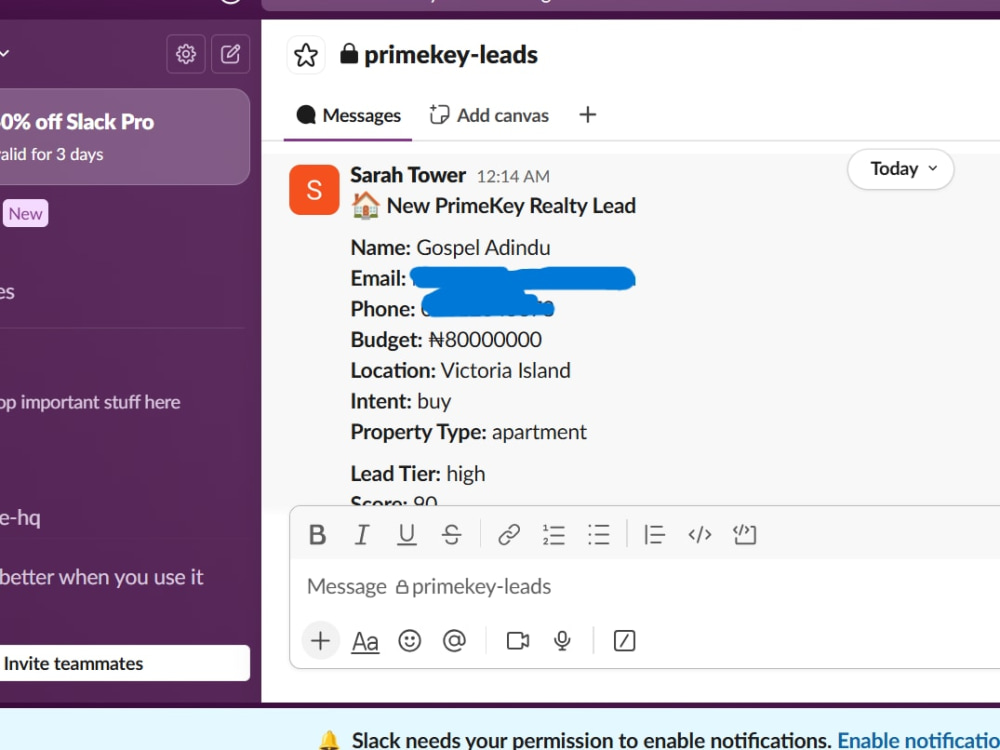Open the emoji picker
The width and height of the screenshot is (1000, 750).
click(x=409, y=640)
